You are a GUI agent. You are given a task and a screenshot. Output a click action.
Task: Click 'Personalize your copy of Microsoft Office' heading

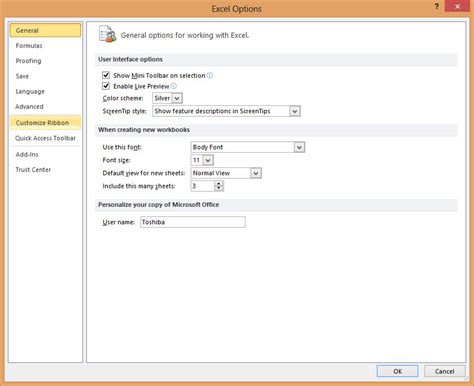pos(159,205)
